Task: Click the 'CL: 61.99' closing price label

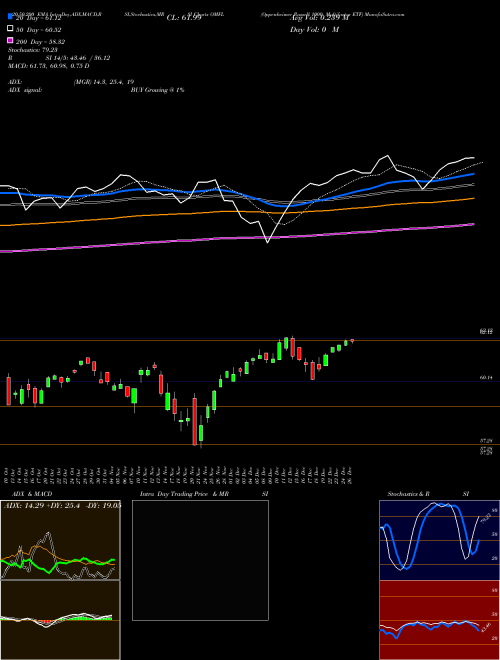Action: tap(184, 18)
